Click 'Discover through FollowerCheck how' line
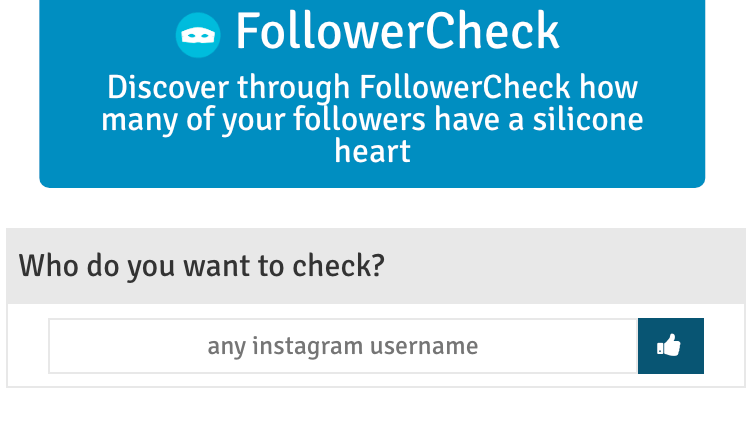754x440 pixels. click(372, 88)
